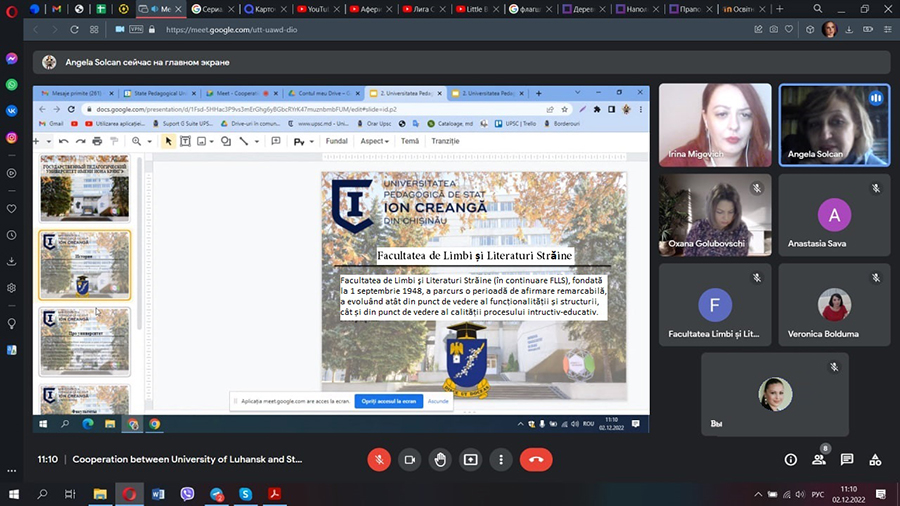This screenshot has width=900, height=506.
Task: Open Opera profile avatar
Action: pos(829,29)
